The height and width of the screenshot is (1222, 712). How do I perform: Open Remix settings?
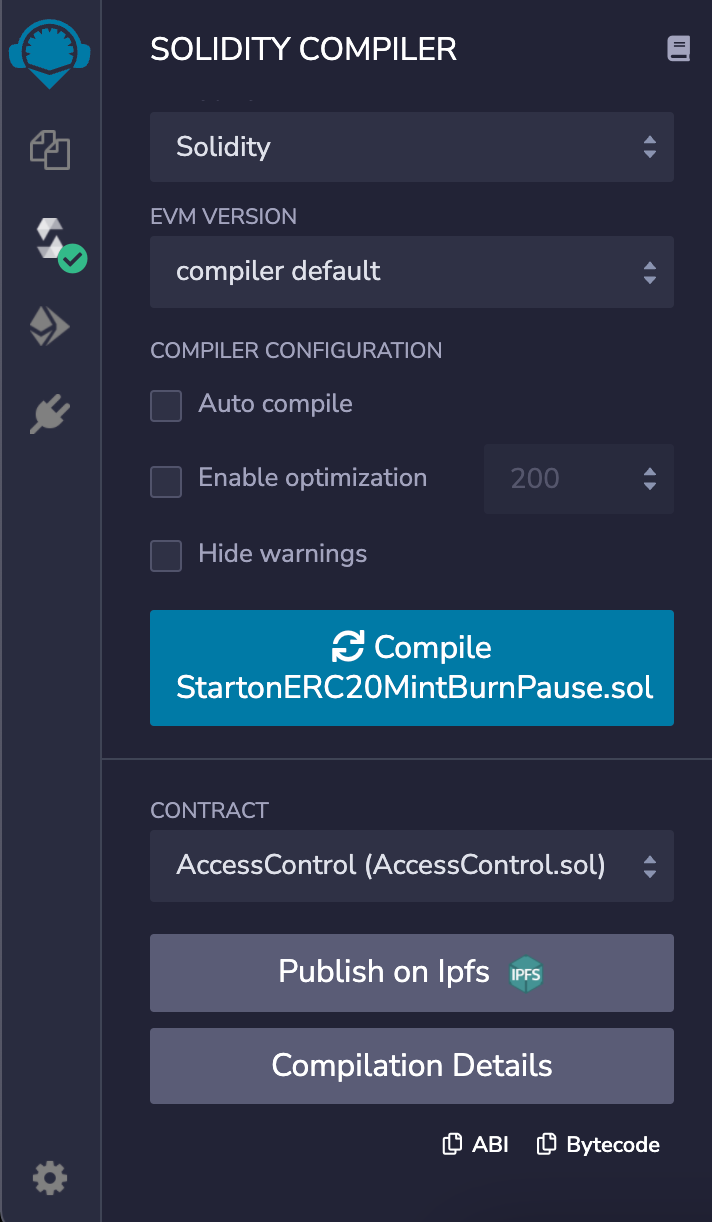pyautogui.click(x=49, y=1178)
